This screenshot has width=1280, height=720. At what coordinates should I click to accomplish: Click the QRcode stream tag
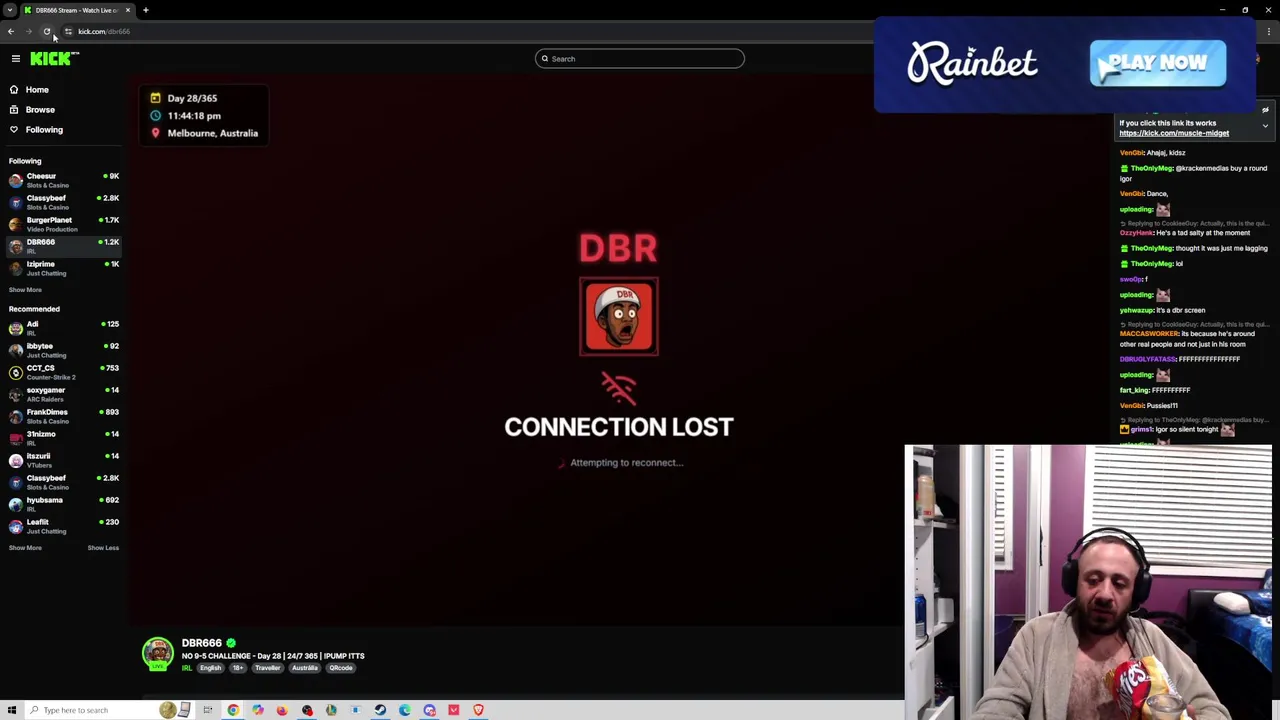coord(341,668)
